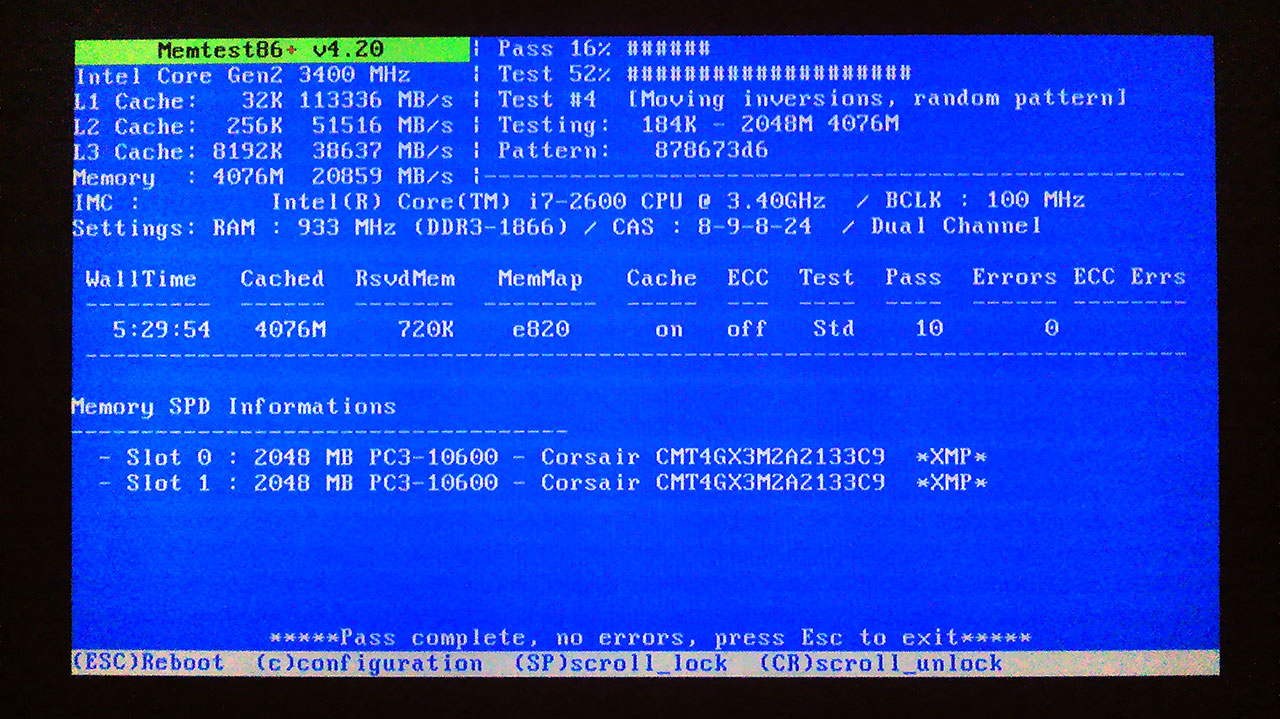Click the Pass count value 10
Image resolution: width=1280 pixels, height=719 pixels.
point(928,329)
